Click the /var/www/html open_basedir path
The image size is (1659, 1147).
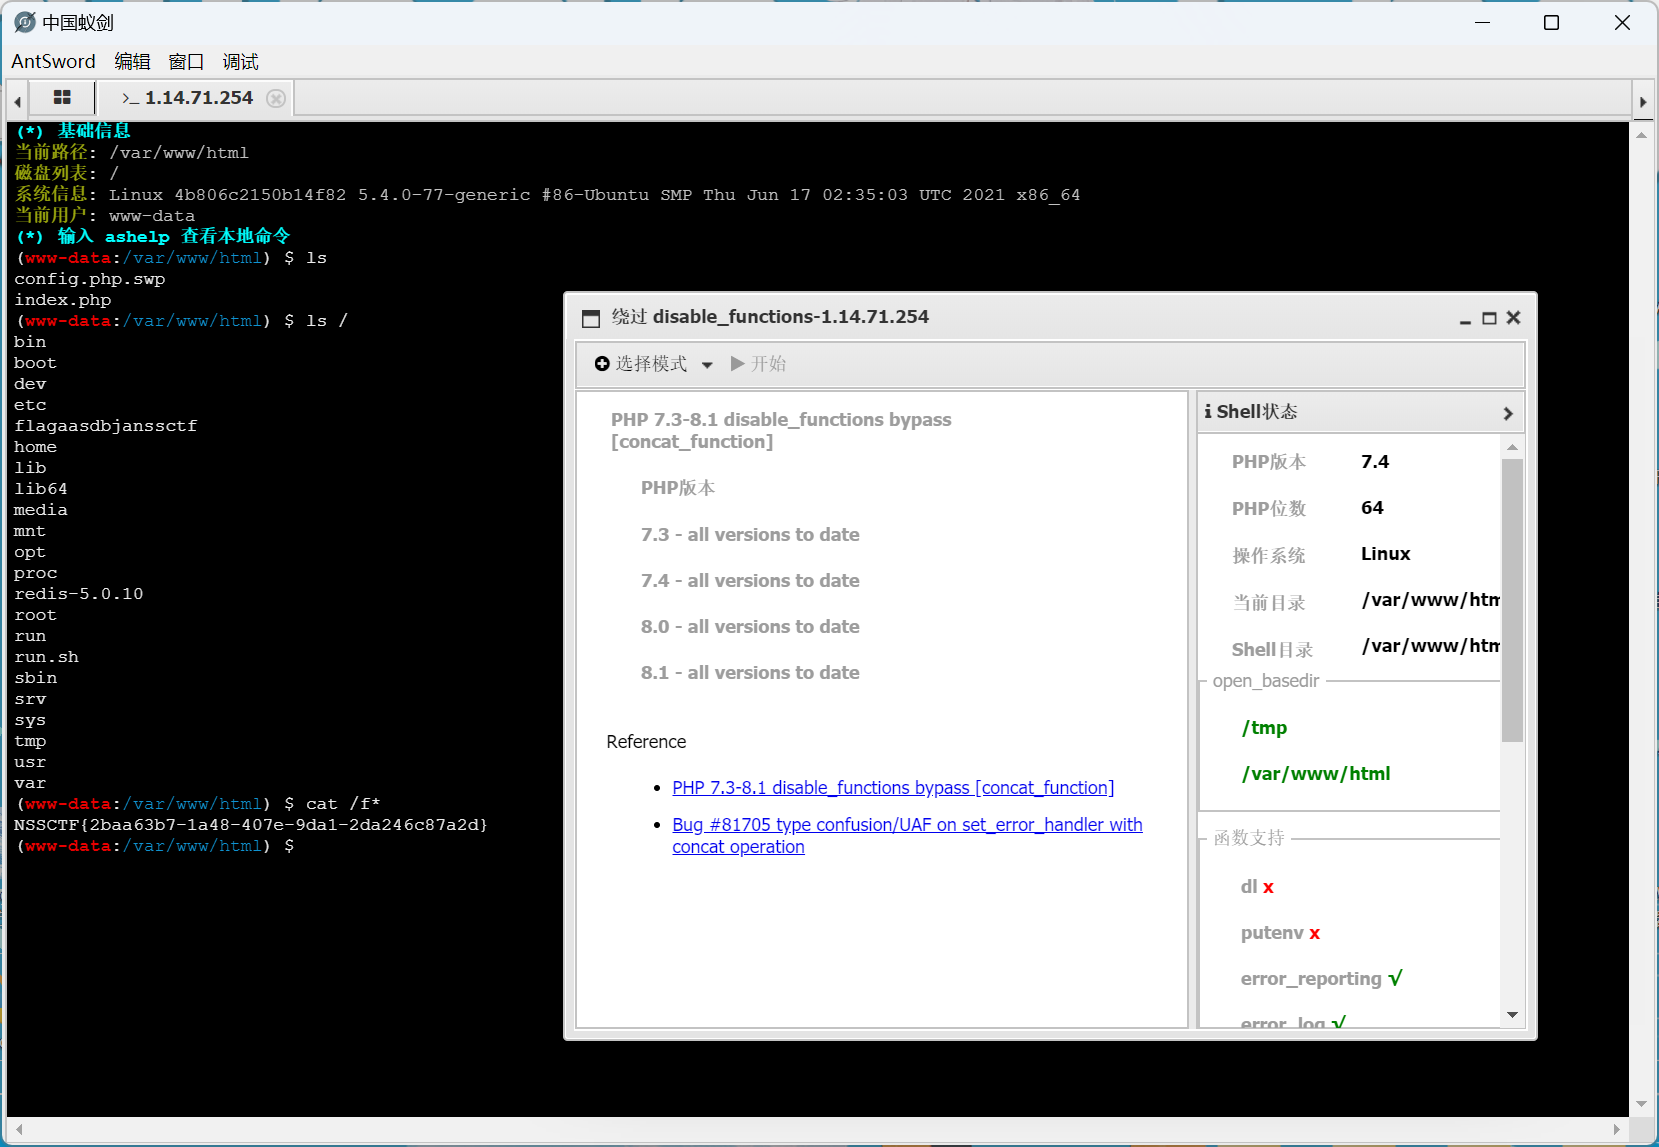(1316, 774)
